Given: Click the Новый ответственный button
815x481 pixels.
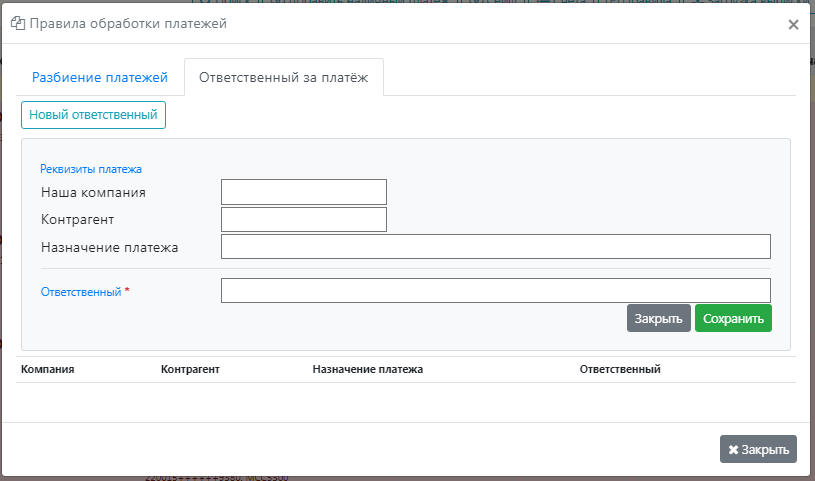Looking at the screenshot, I should click(x=94, y=115).
